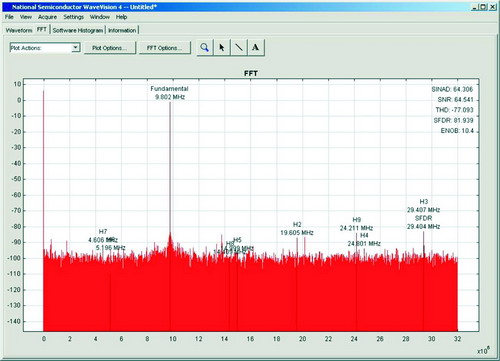The height and width of the screenshot is (361, 500).
Task: Click the FFT Options button
Action: click(x=165, y=48)
